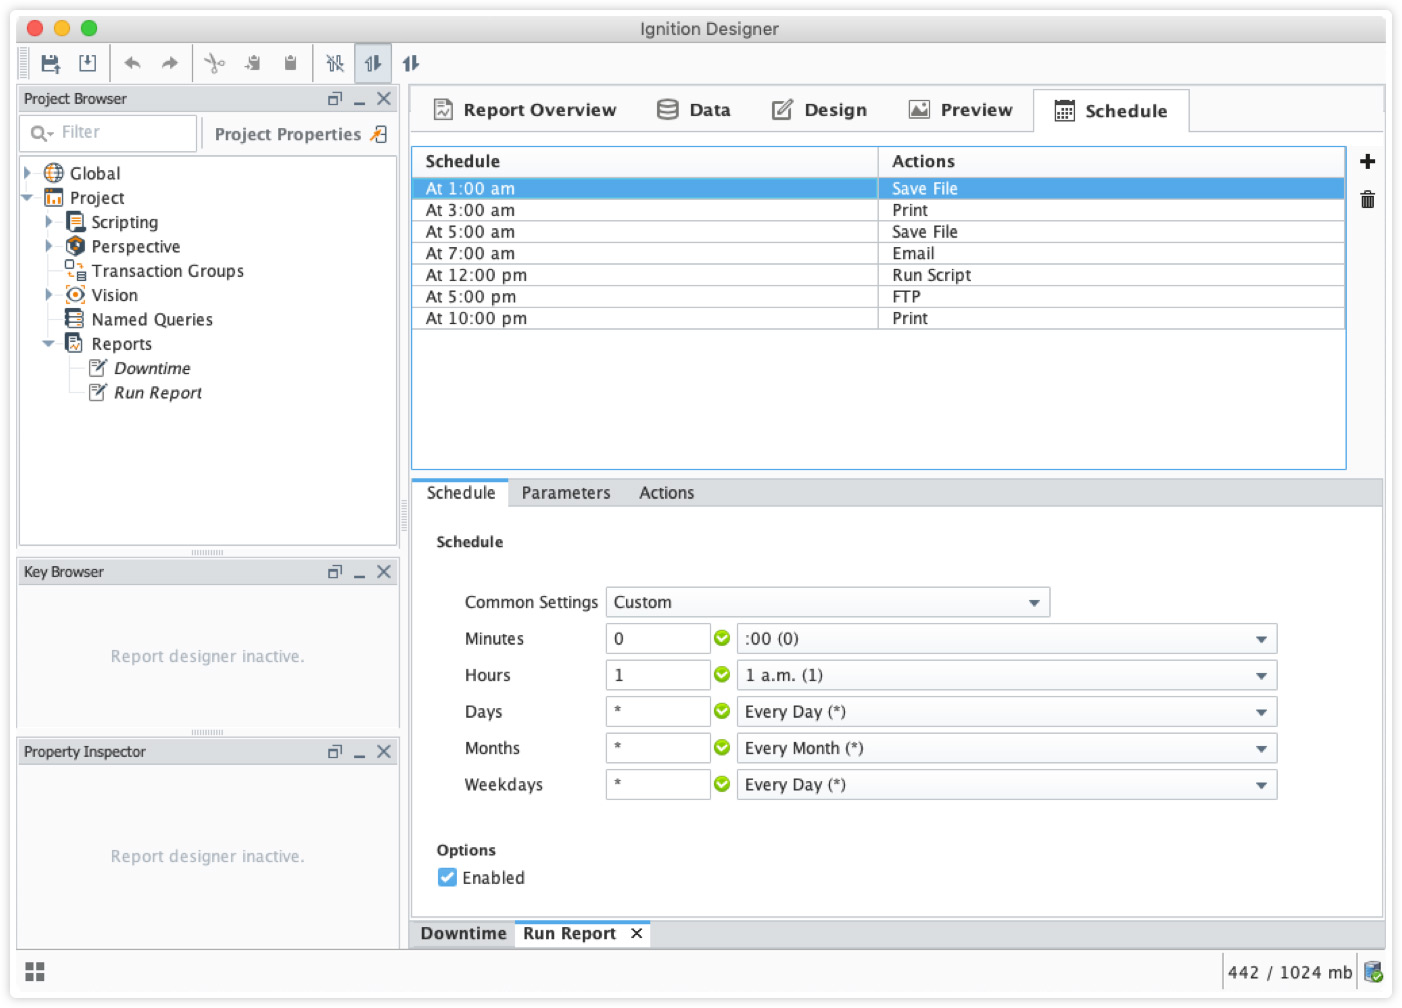Click the Undo arrow in the toolbar
This screenshot has height=1008, width=1402.
(x=132, y=64)
